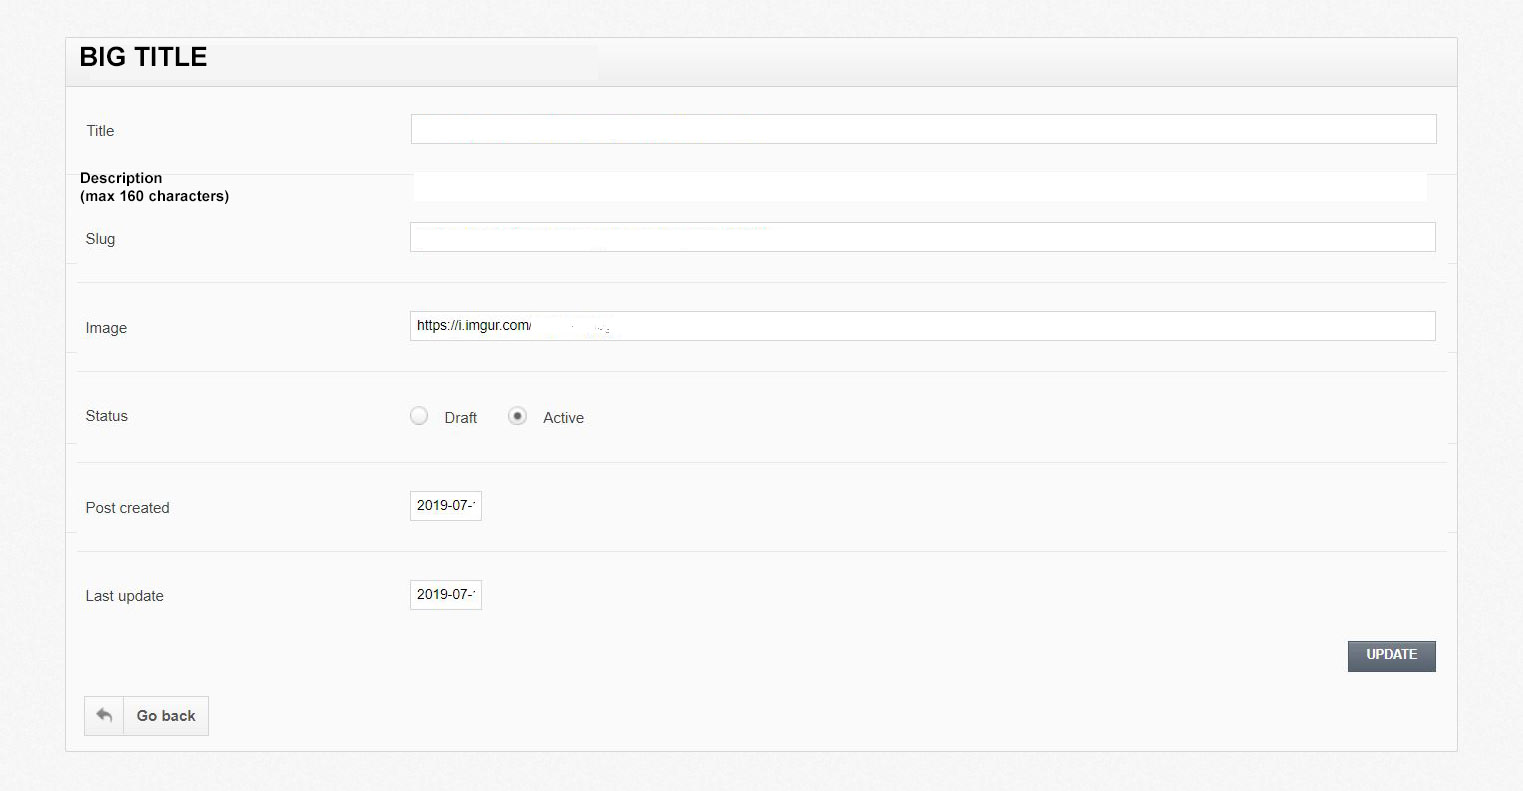This screenshot has height=791, width=1523.
Task: Click the Status option labeled Draft text
Action: pyautogui.click(x=459, y=417)
